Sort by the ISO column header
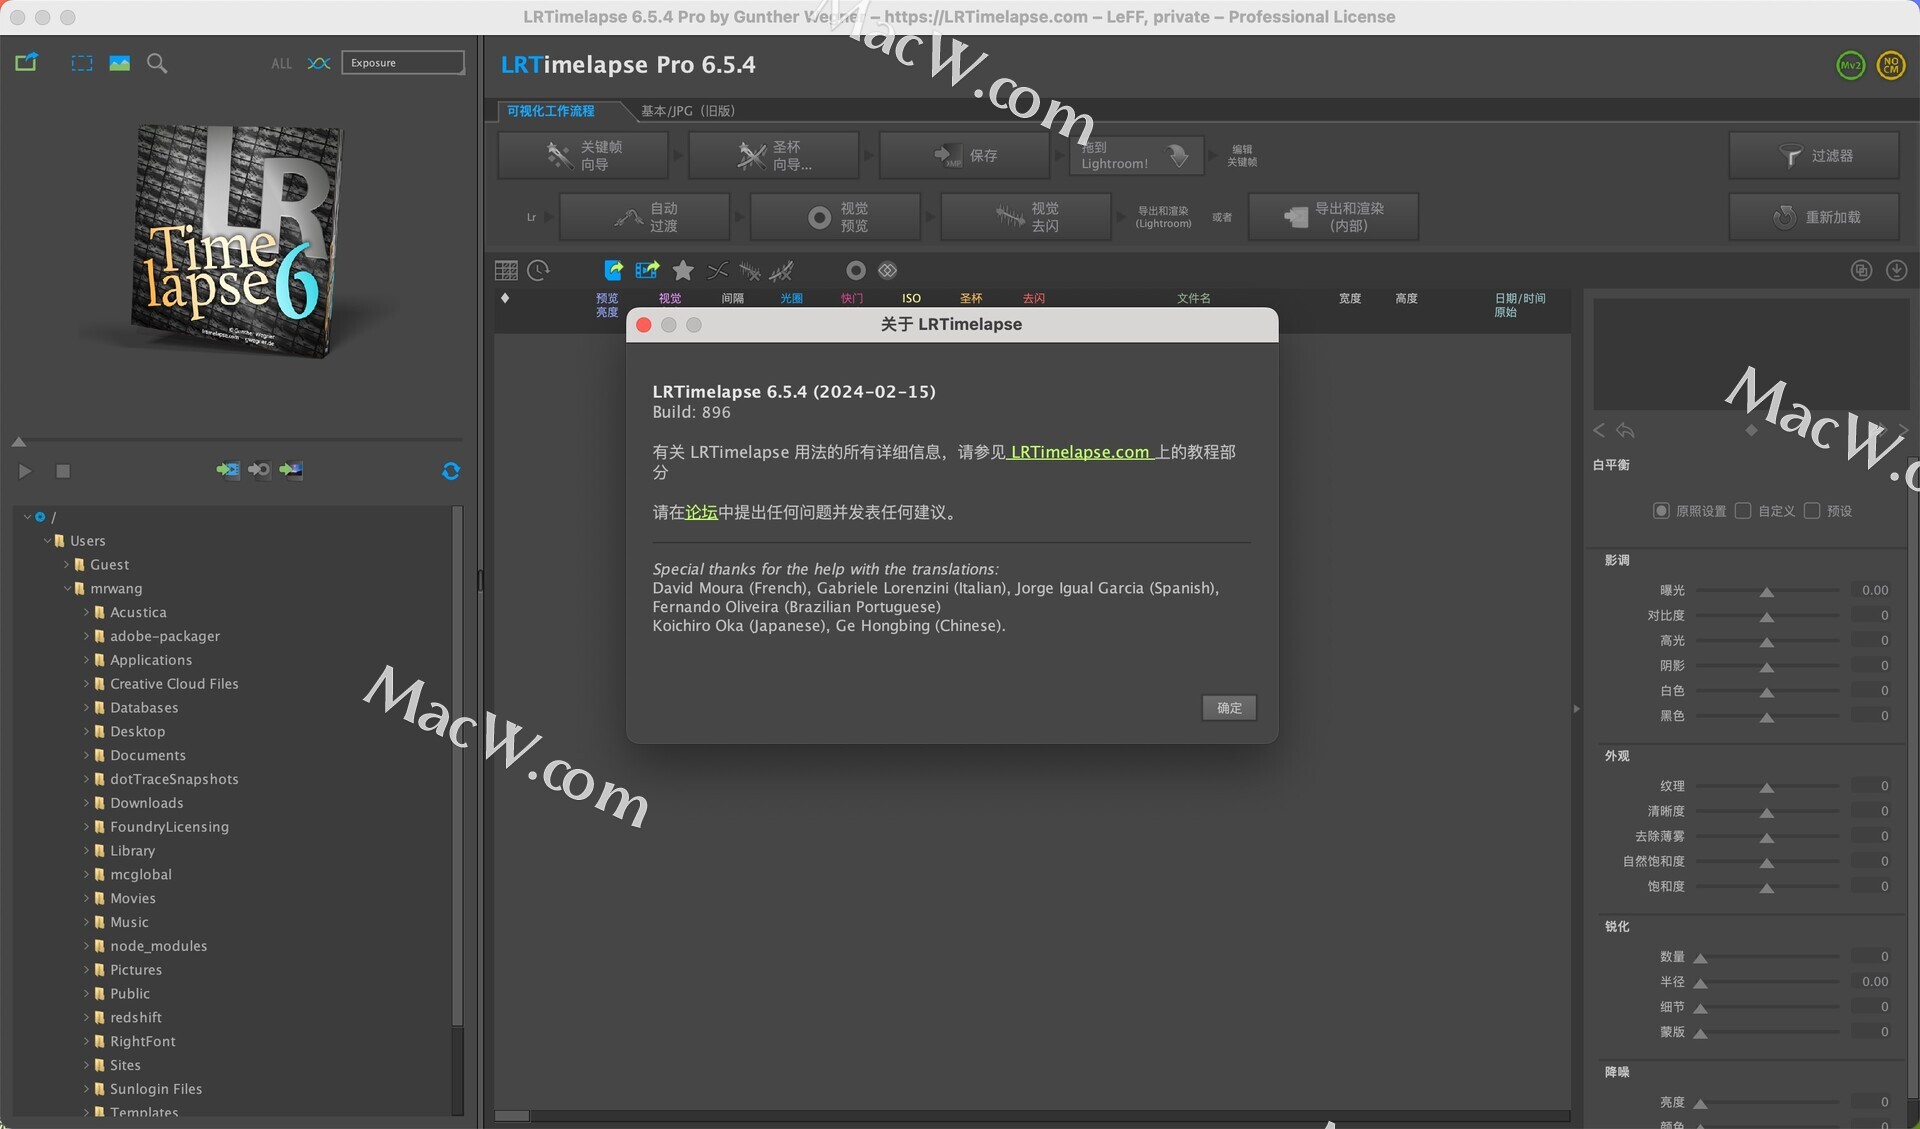The image size is (1920, 1129). 911,298
